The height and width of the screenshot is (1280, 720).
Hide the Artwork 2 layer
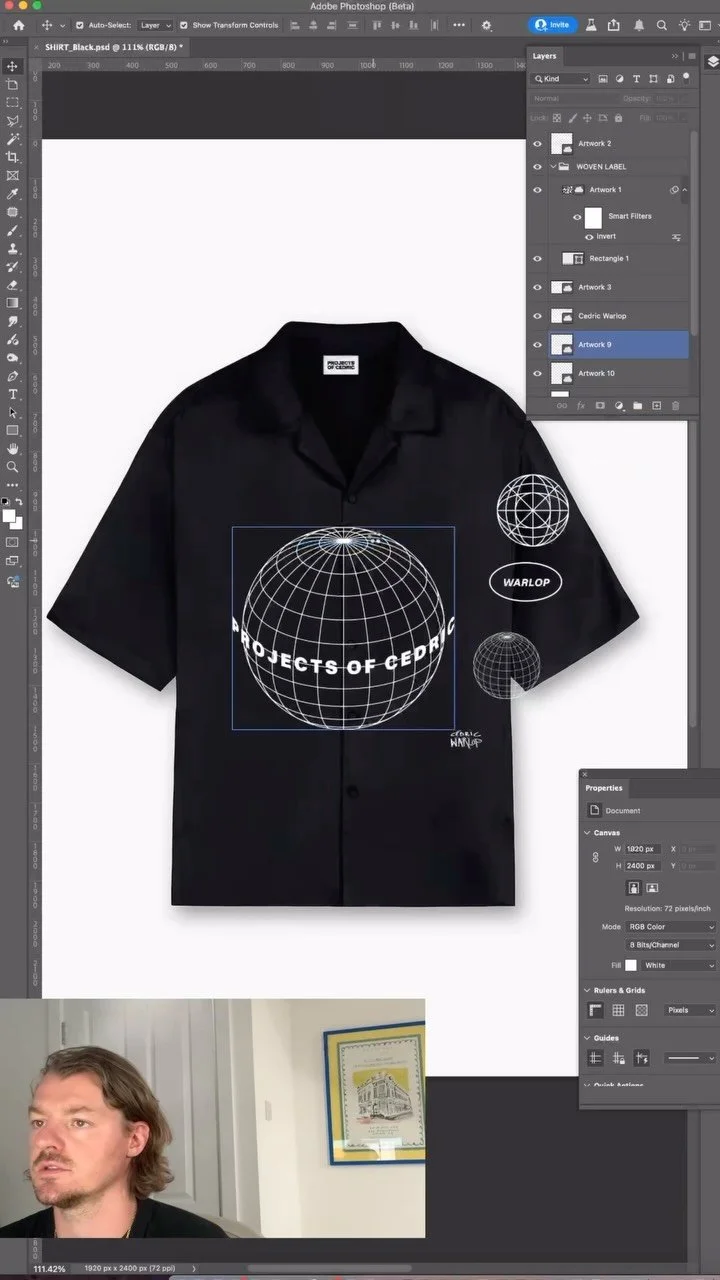point(538,144)
